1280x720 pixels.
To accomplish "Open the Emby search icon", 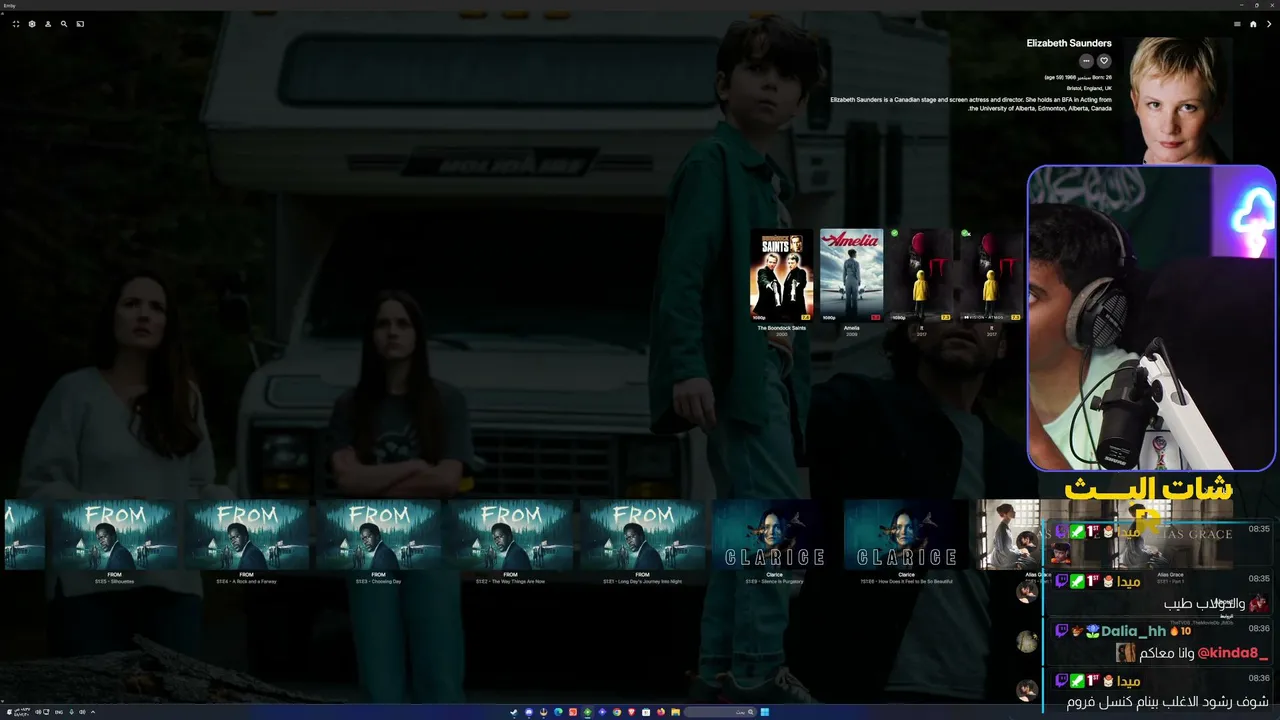I will (64, 24).
